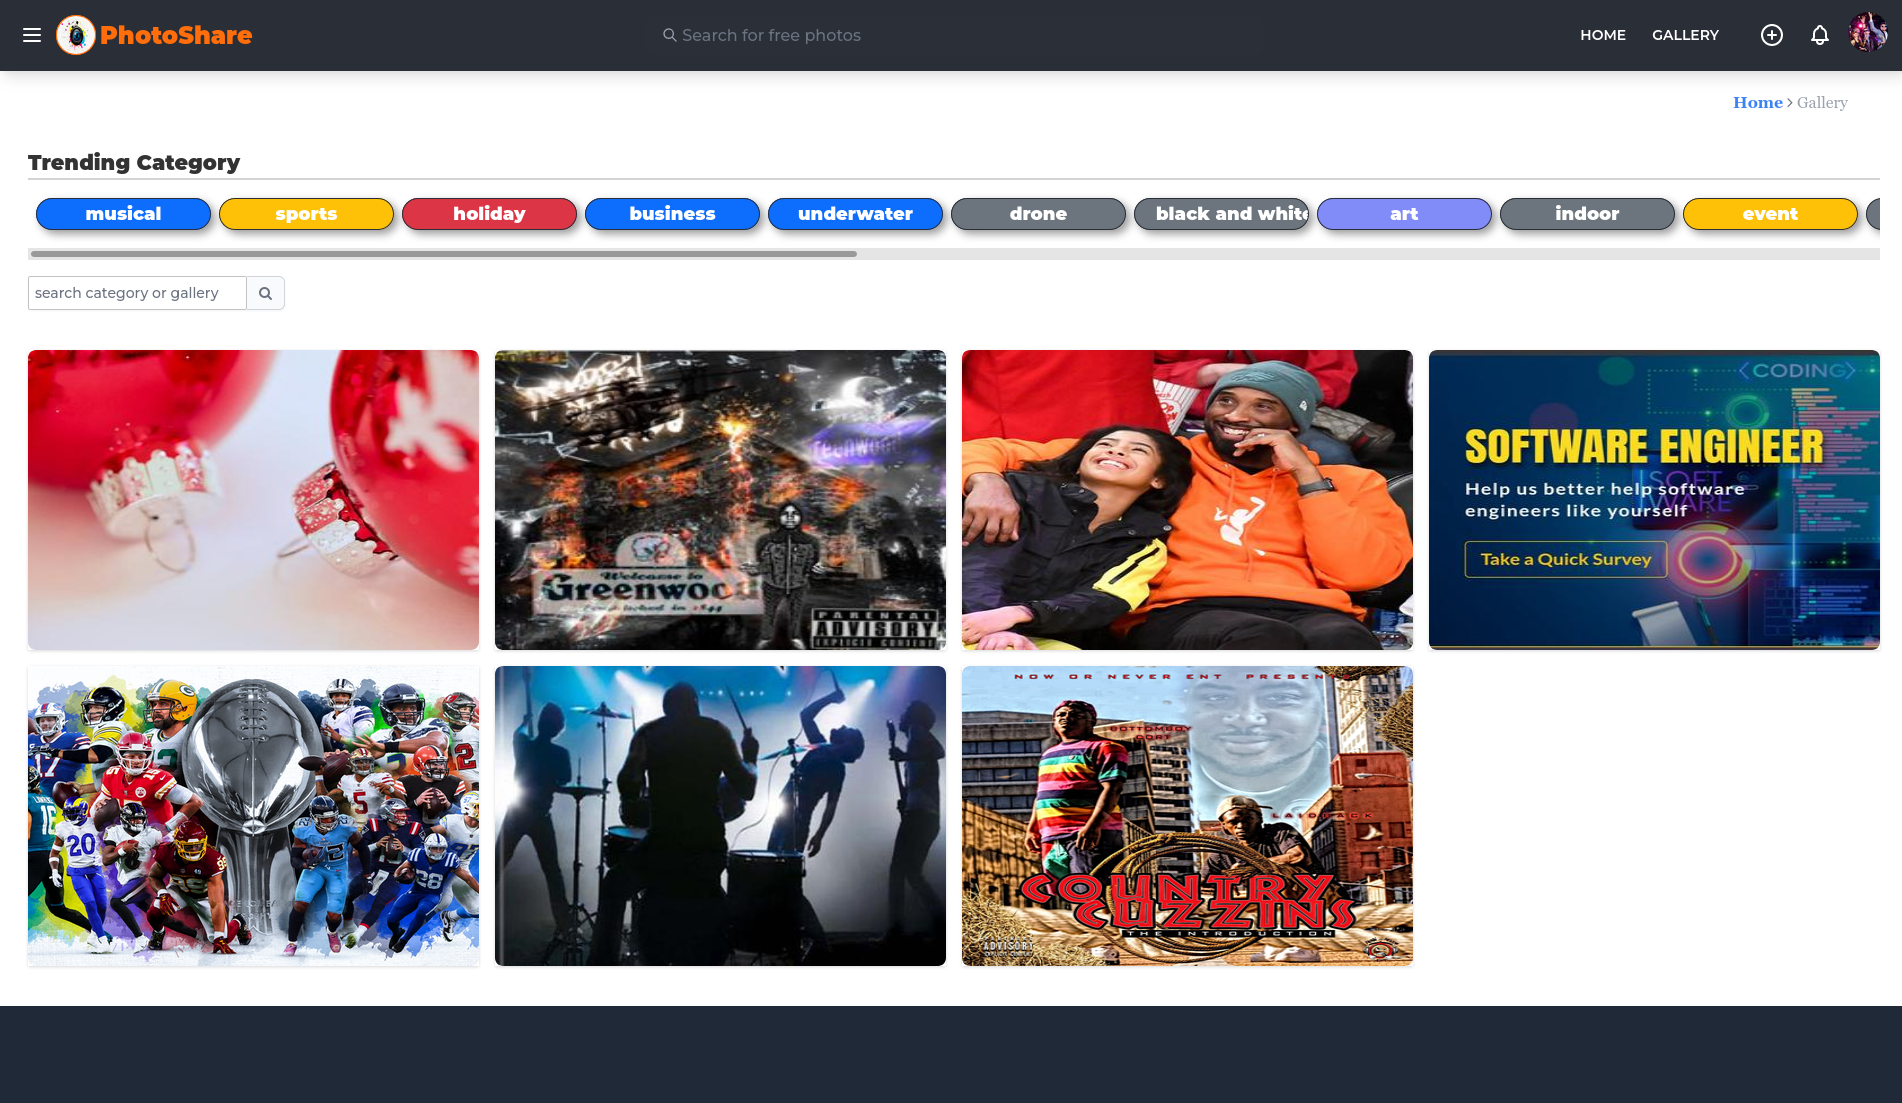Choose the underwater category
The image size is (1902, 1103).
click(855, 214)
